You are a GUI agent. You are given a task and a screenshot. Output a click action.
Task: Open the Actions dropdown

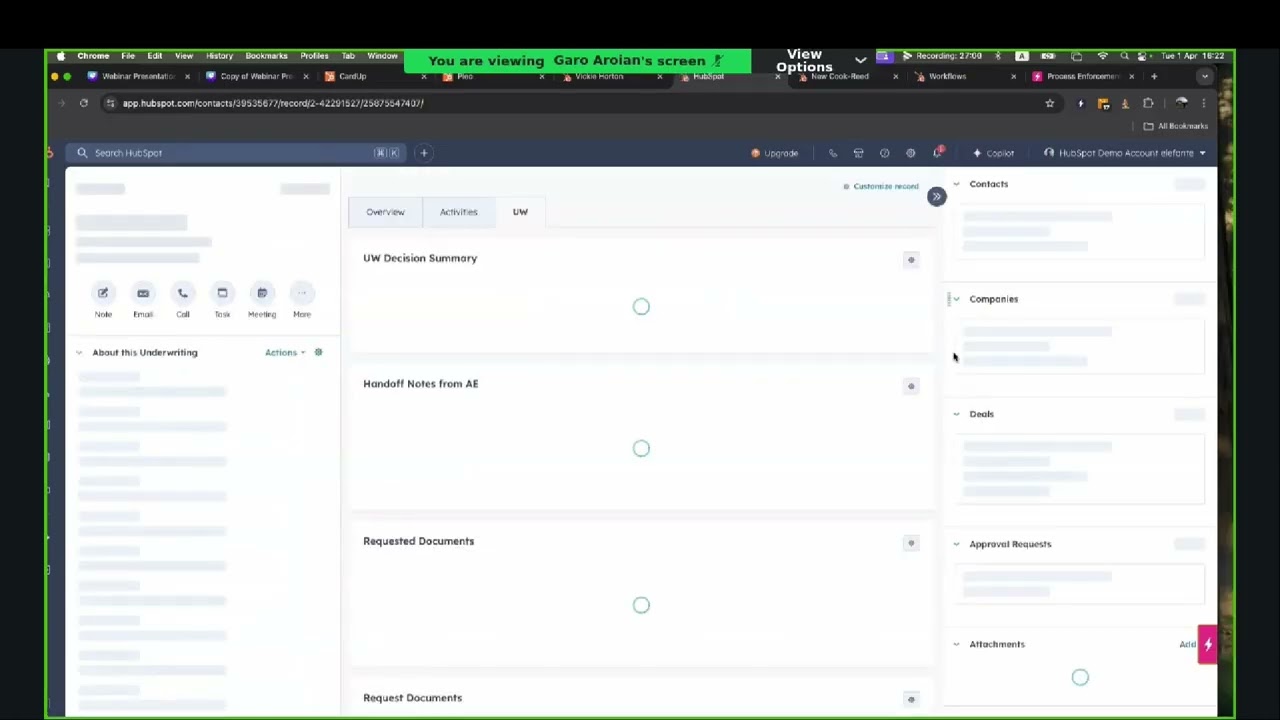285,352
